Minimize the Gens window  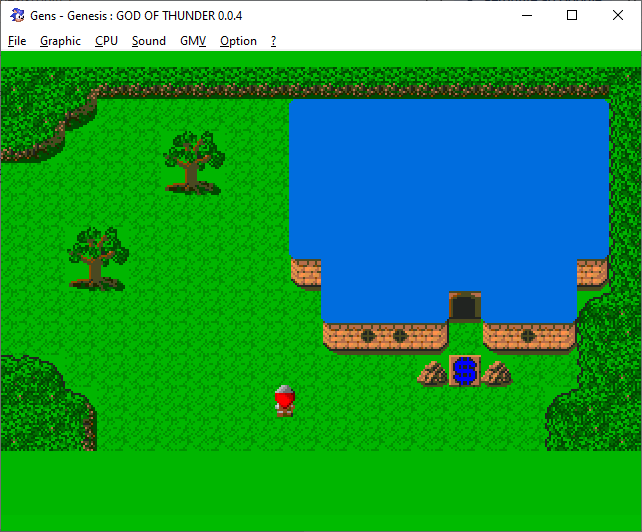[527, 16]
